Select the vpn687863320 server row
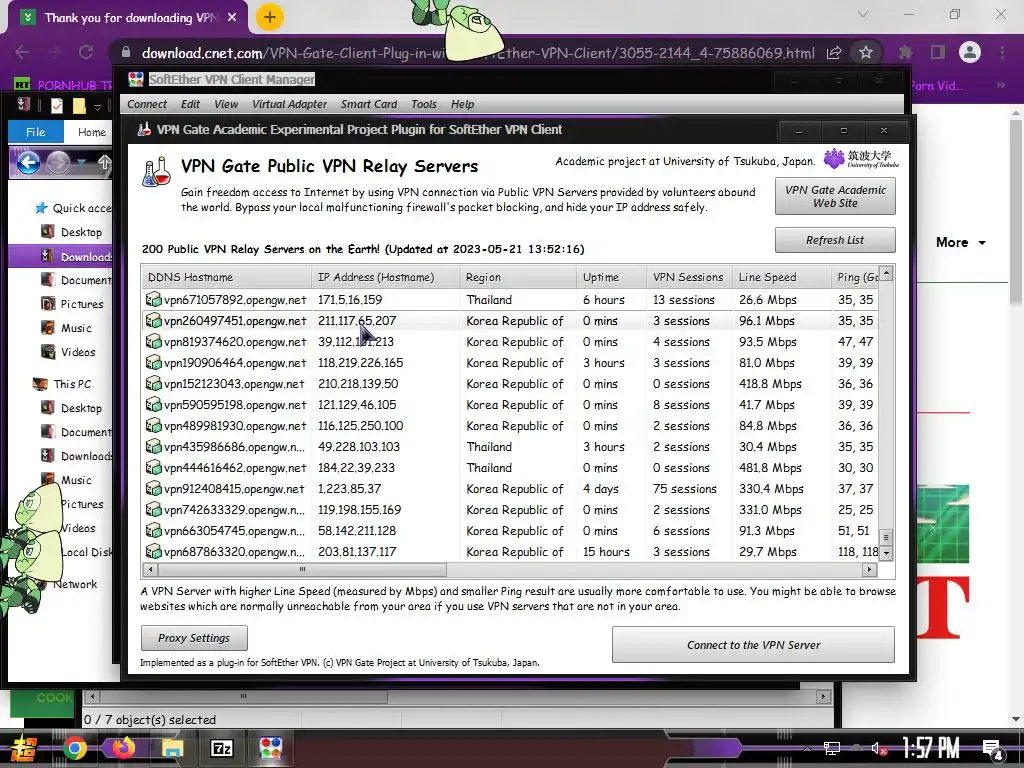The image size is (1024, 768). 510,552
